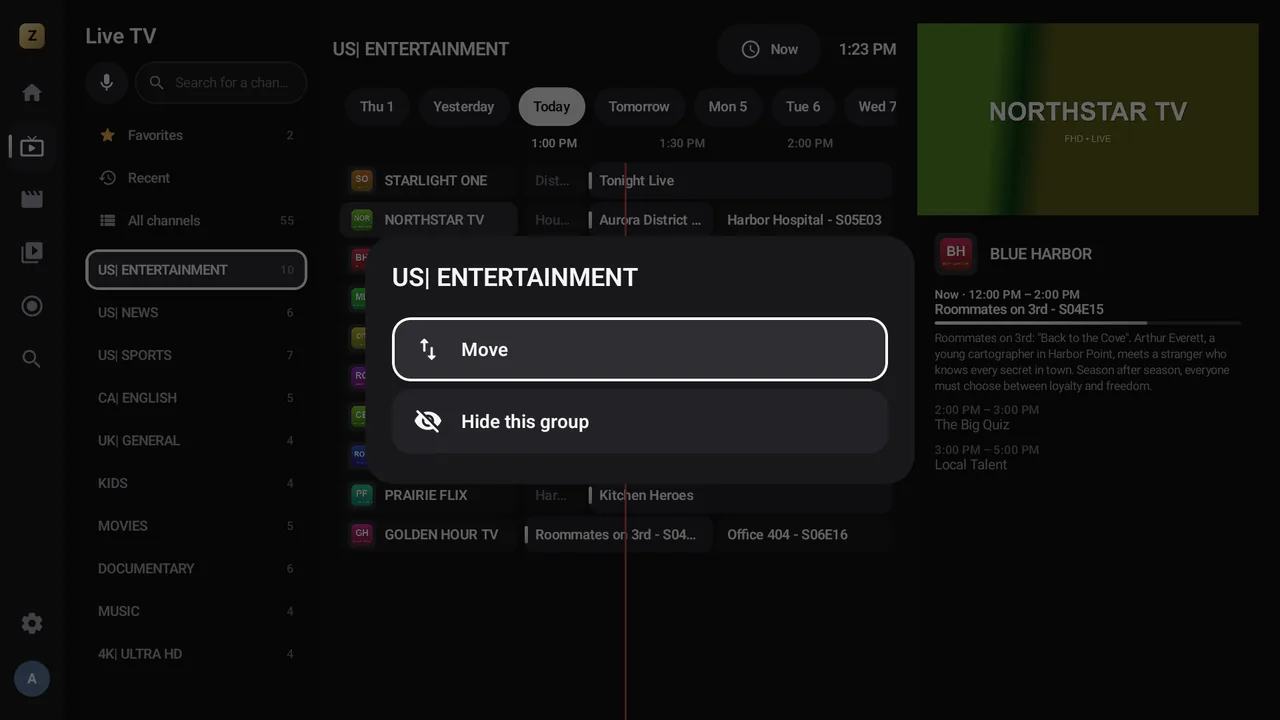Select the US| SPORTS group
This screenshot has width=1280, height=720.
[x=196, y=355]
